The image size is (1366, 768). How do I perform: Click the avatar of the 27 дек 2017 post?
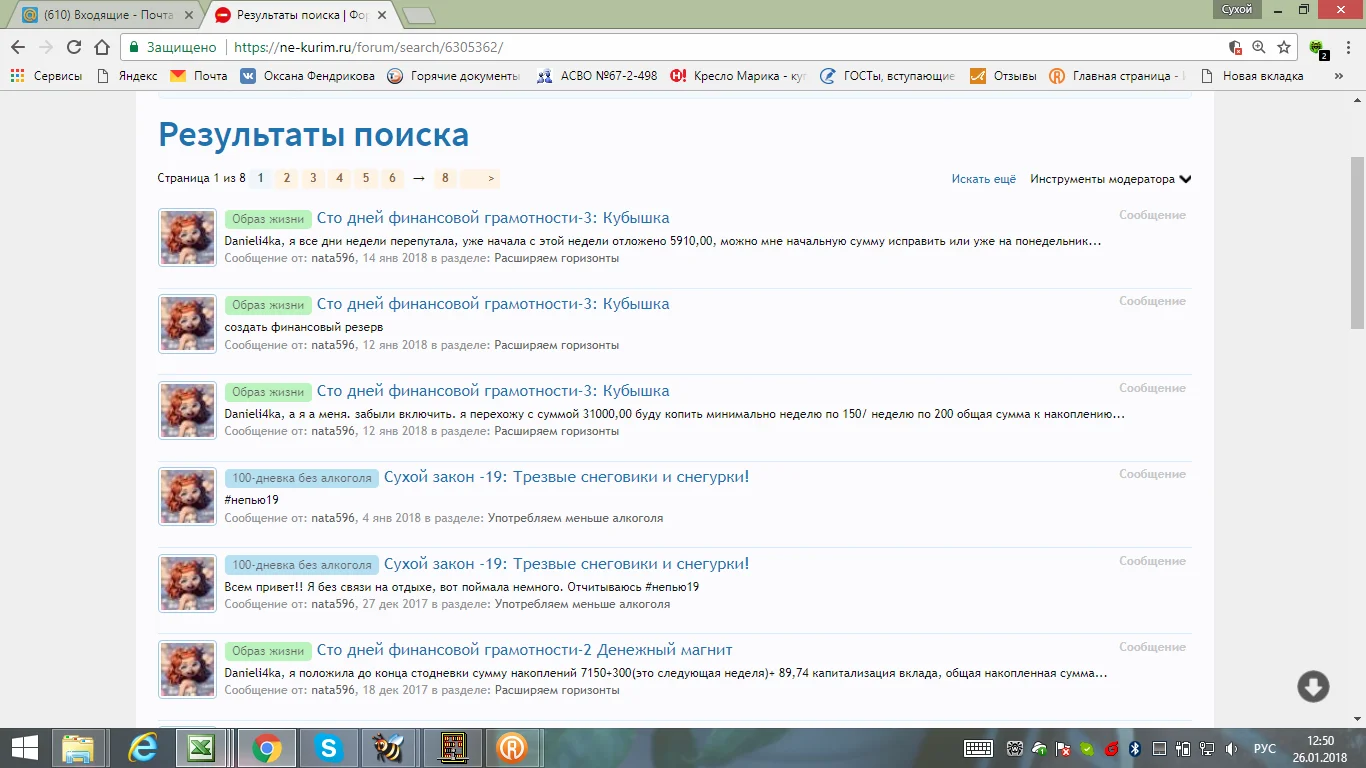pos(187,584)
